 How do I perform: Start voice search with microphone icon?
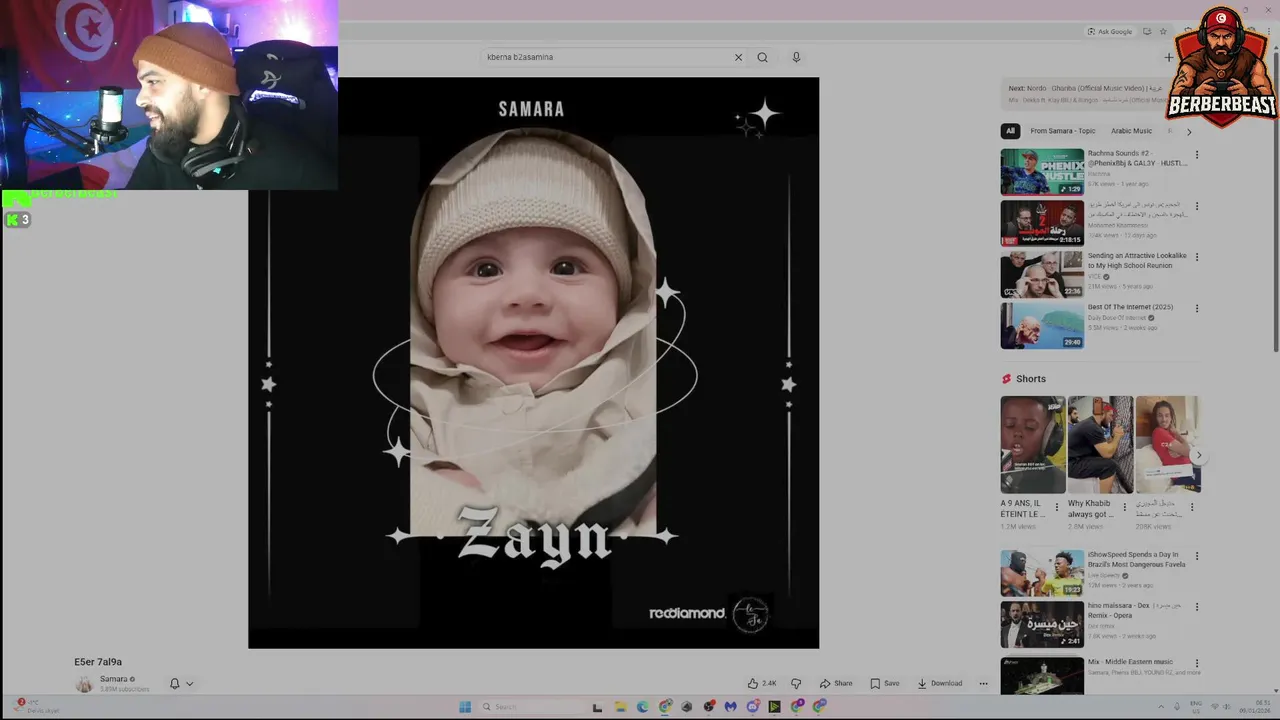796,57
